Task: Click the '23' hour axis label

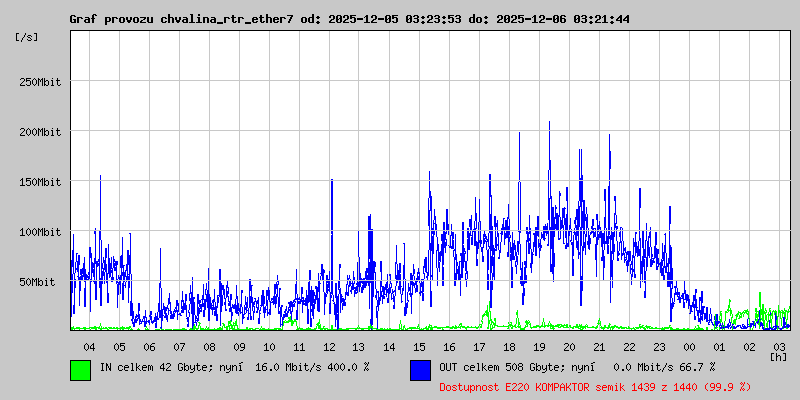Action: 660,347
